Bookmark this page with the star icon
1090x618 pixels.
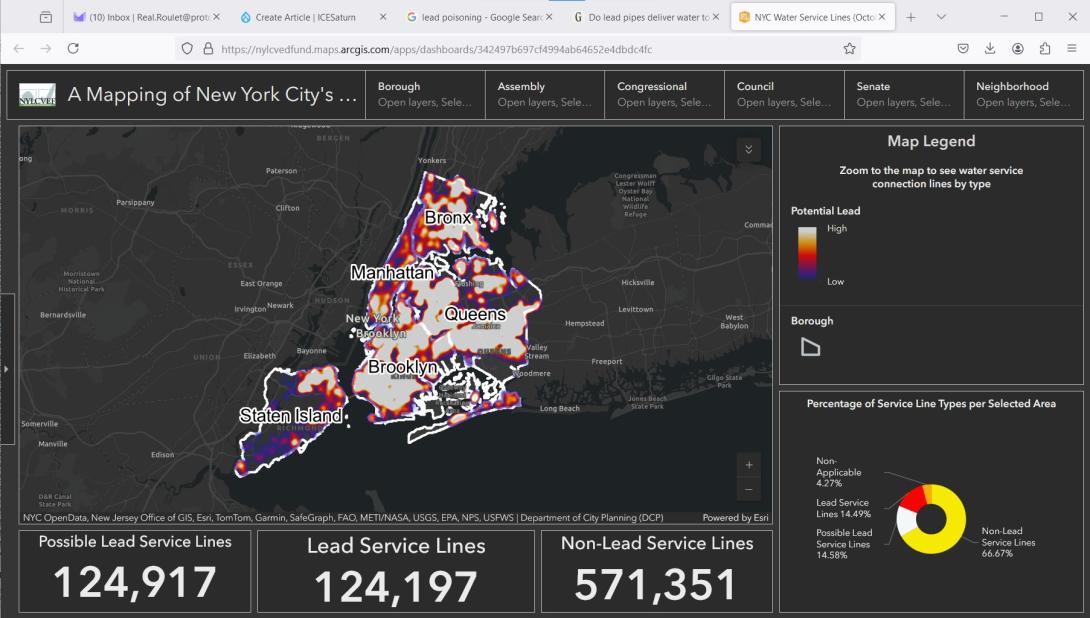[849, 48]
